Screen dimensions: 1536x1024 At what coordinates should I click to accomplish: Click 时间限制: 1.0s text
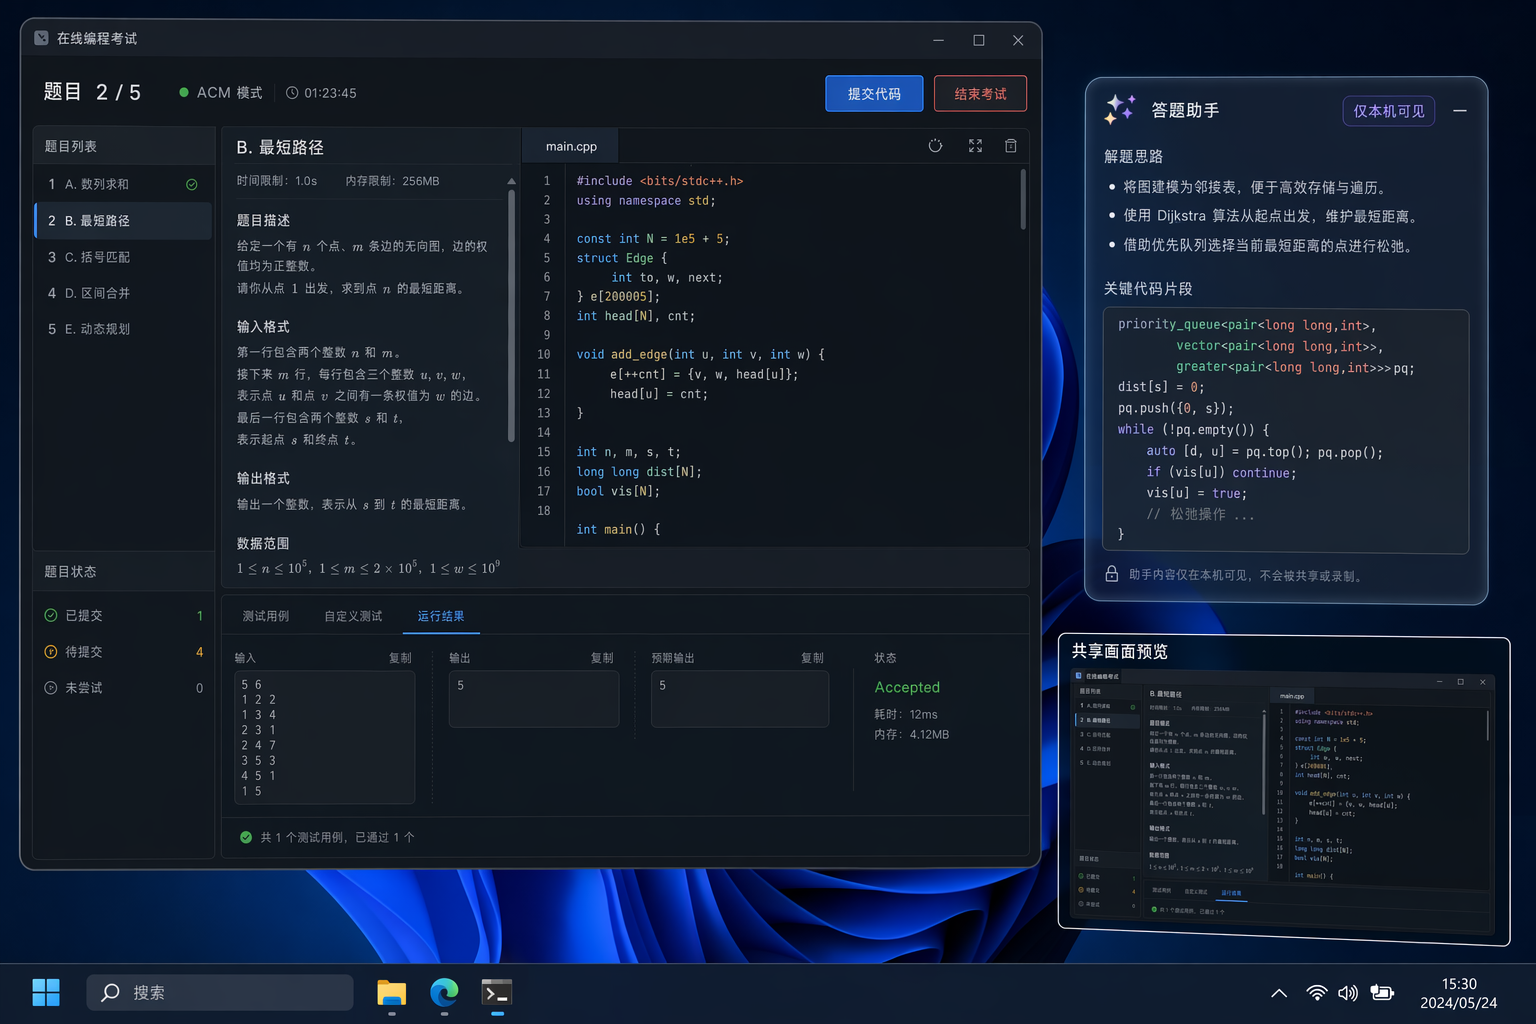(x=277, y=181)
